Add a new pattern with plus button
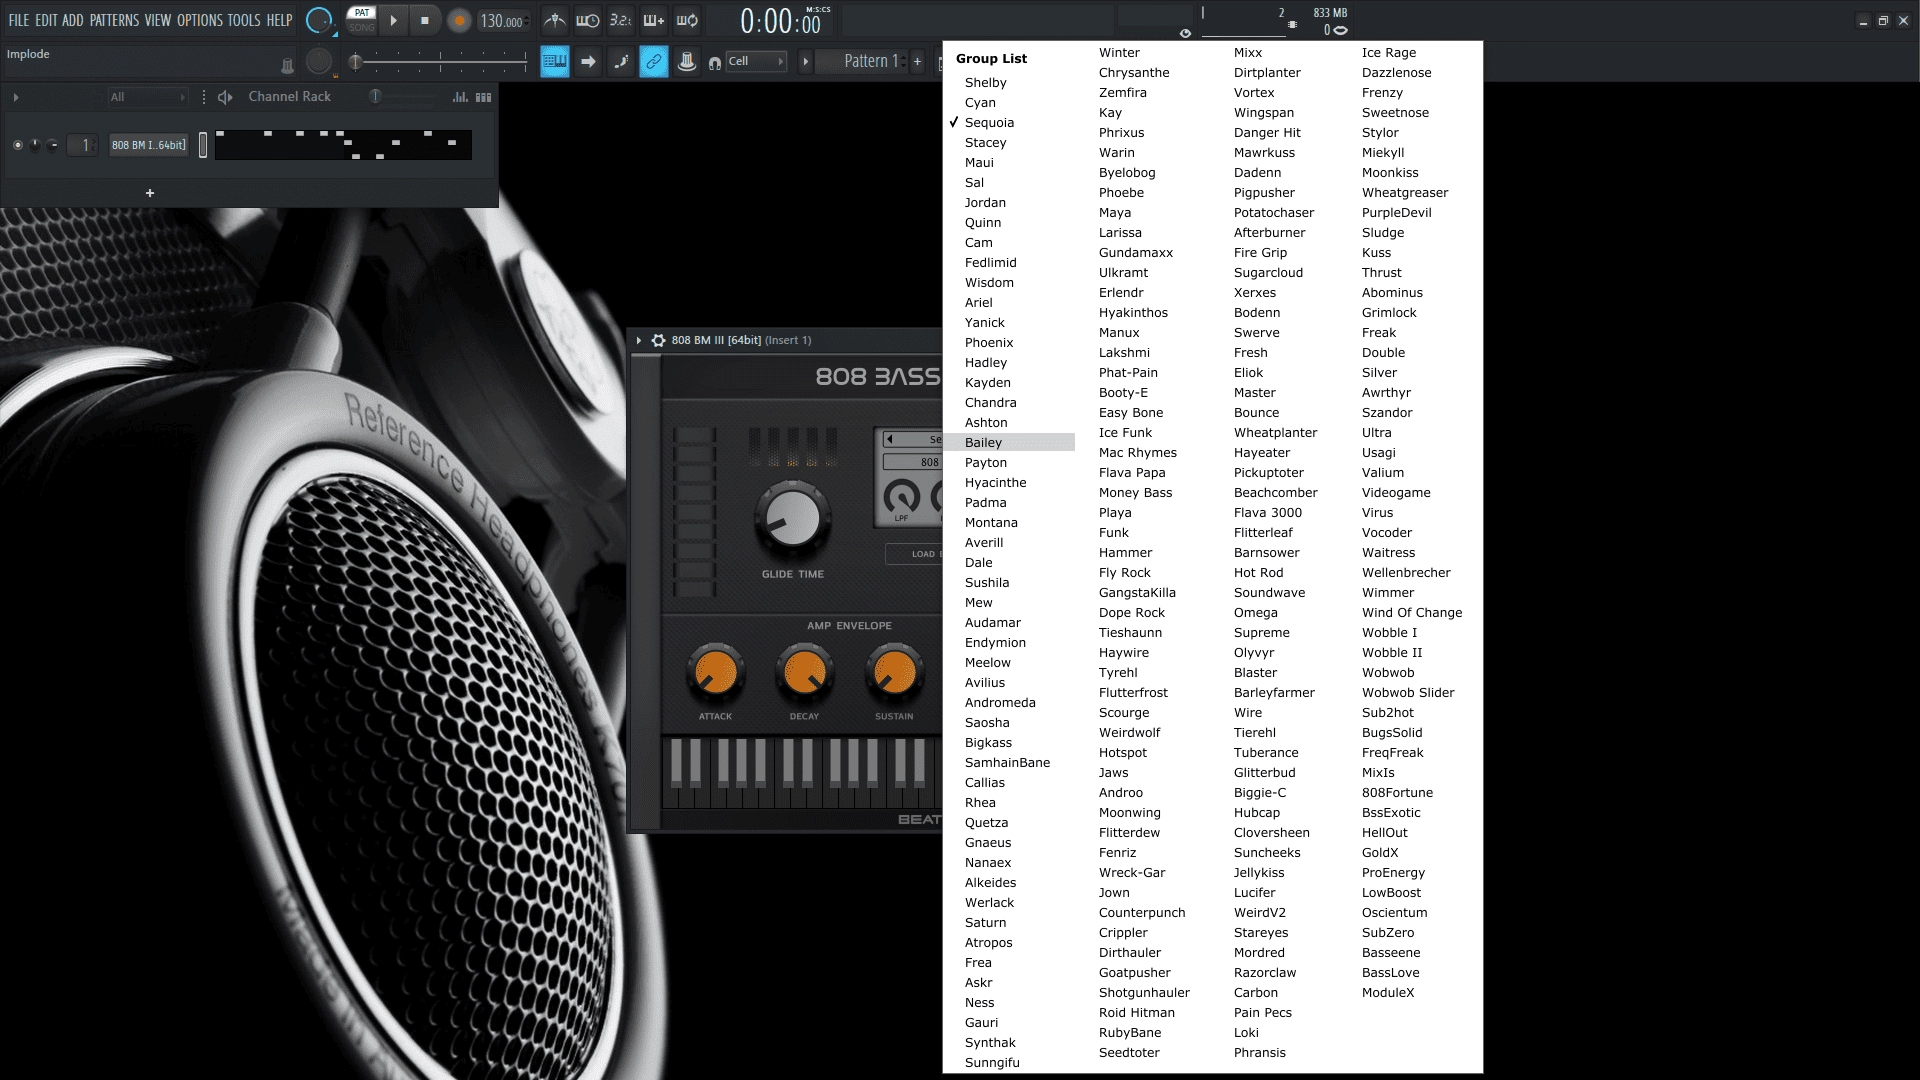 [x=917, y=62]
